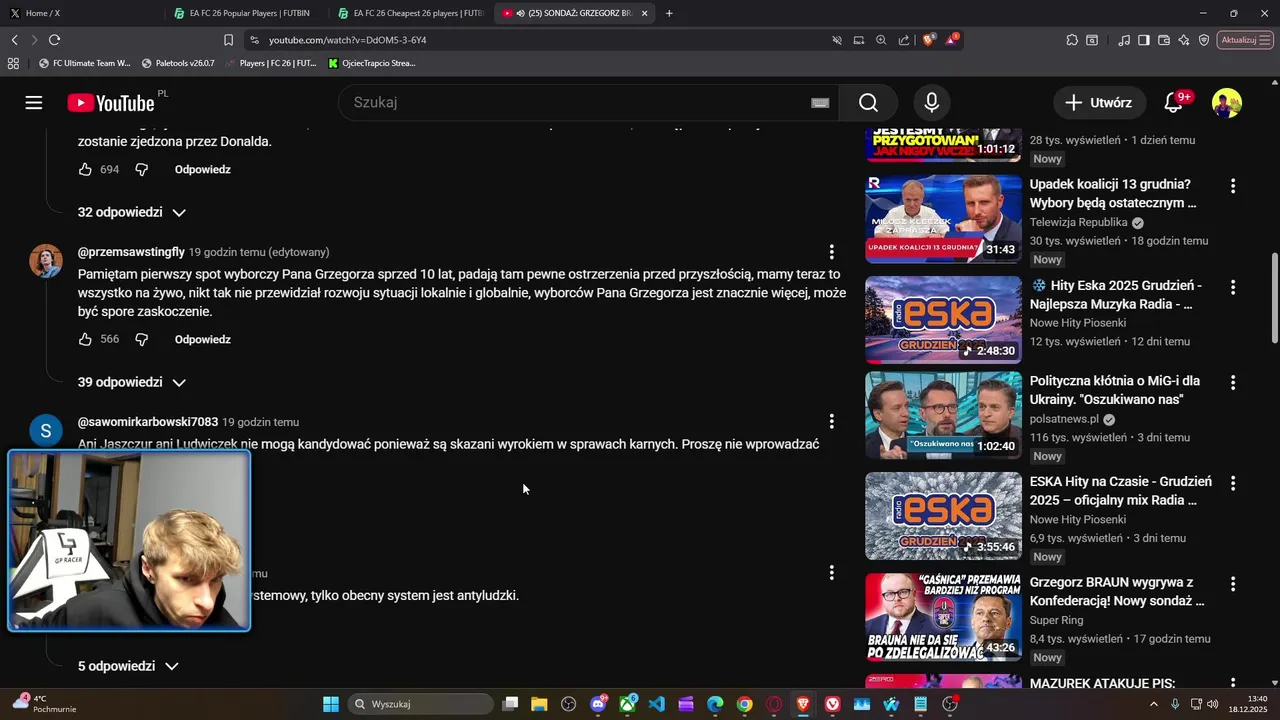The image size is (1280, 720).
Task: Open Brave Leo AI sparkle icon
Action: pyautogui.click(x=1184, y=40)
